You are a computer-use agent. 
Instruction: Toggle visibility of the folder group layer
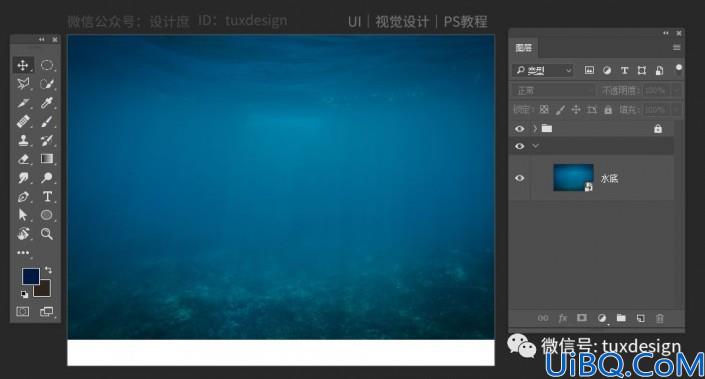coord(519,129)
